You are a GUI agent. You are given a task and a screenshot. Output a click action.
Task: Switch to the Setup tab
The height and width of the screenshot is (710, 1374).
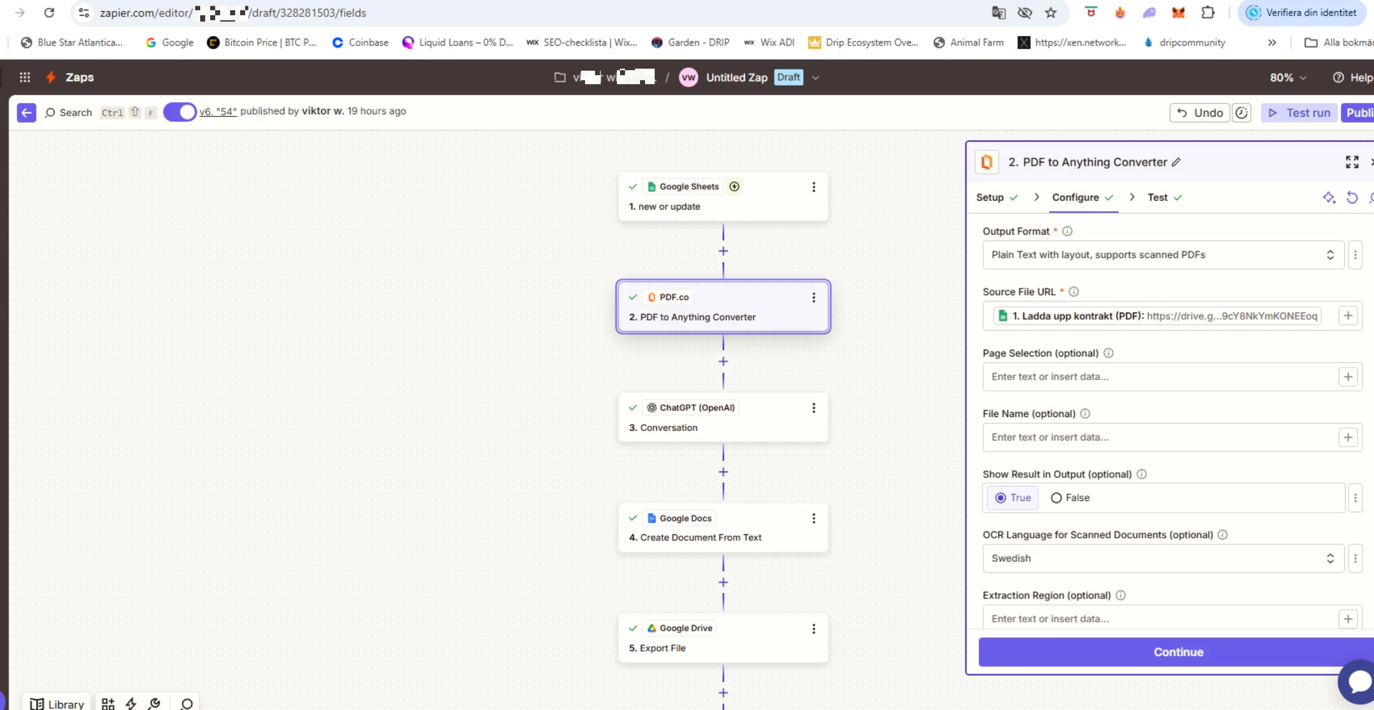(x=990, y=198)
